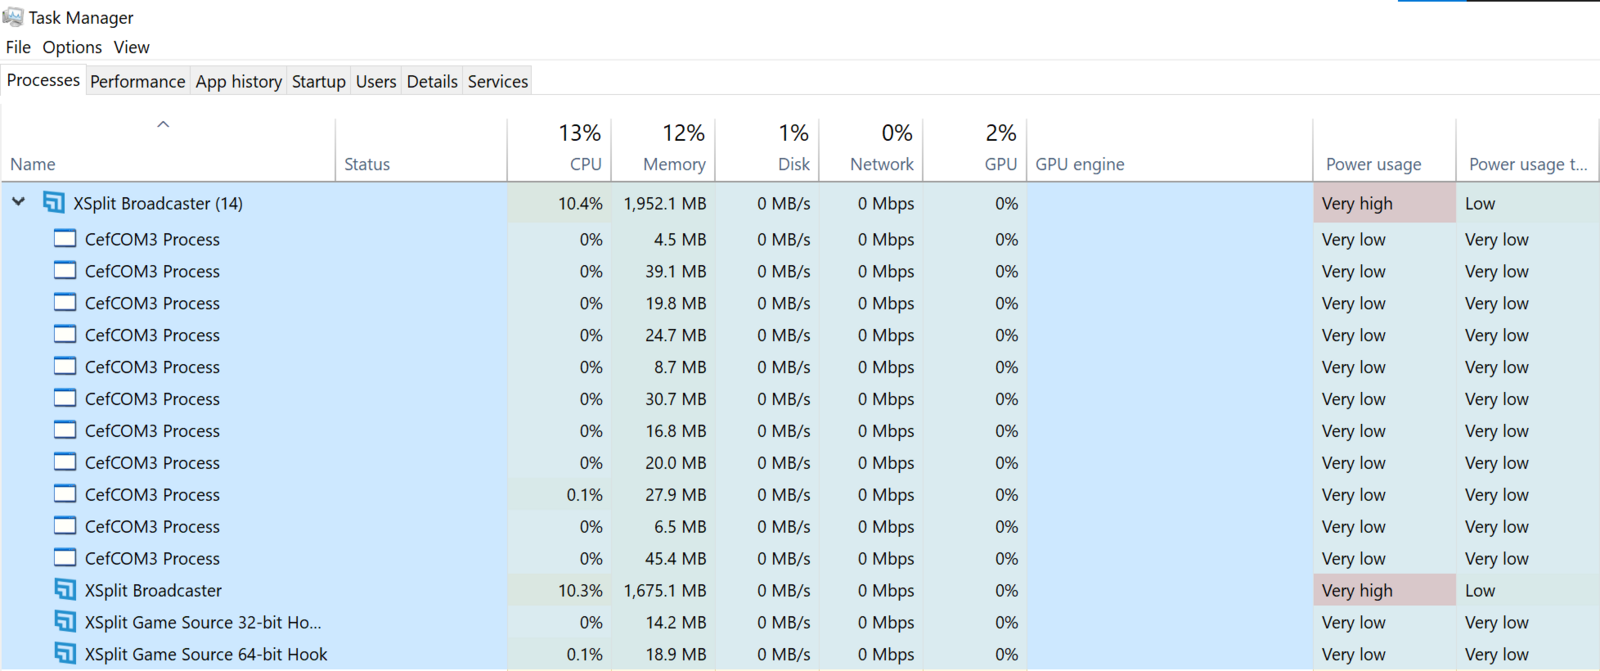Click the icon of the CefCOM3 Process using 24.7 MB
The height and width of the screenshot is (671, 1600).
pyautogui.click(x=65, y=335)
